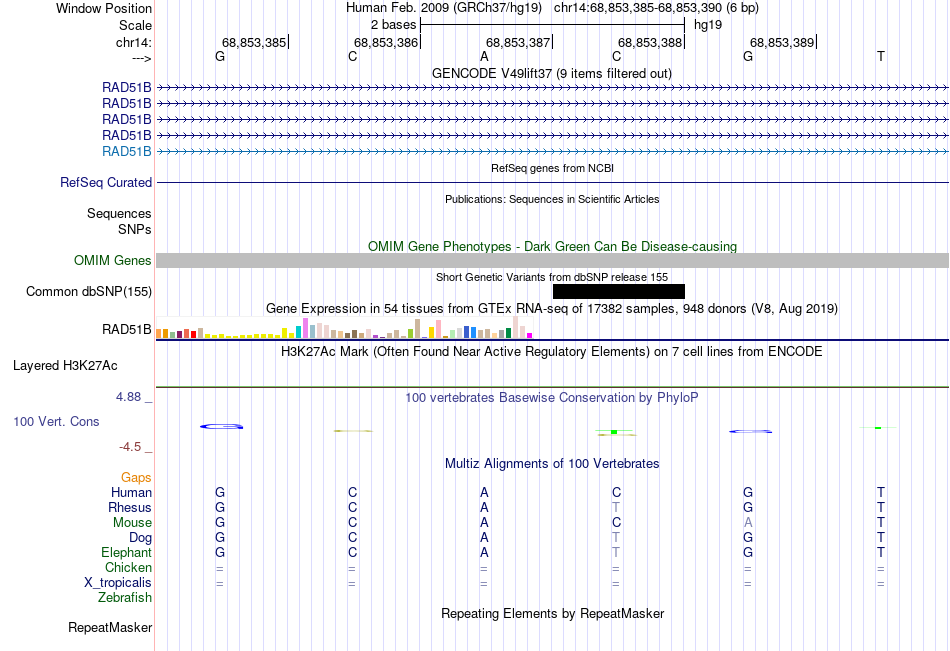The image size is (950, 651).
Task: Click the 2 bases scale bar
Action: (x=553, y=25)
